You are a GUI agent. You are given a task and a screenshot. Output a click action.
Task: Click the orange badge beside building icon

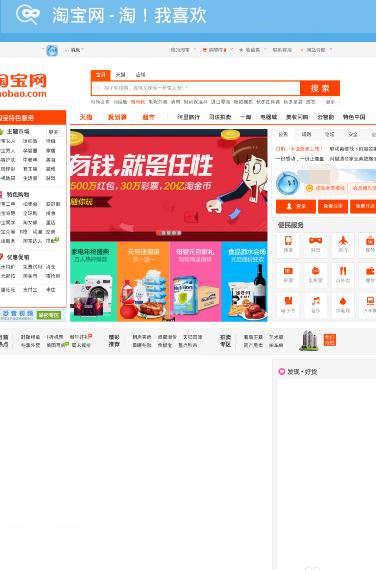329,340
